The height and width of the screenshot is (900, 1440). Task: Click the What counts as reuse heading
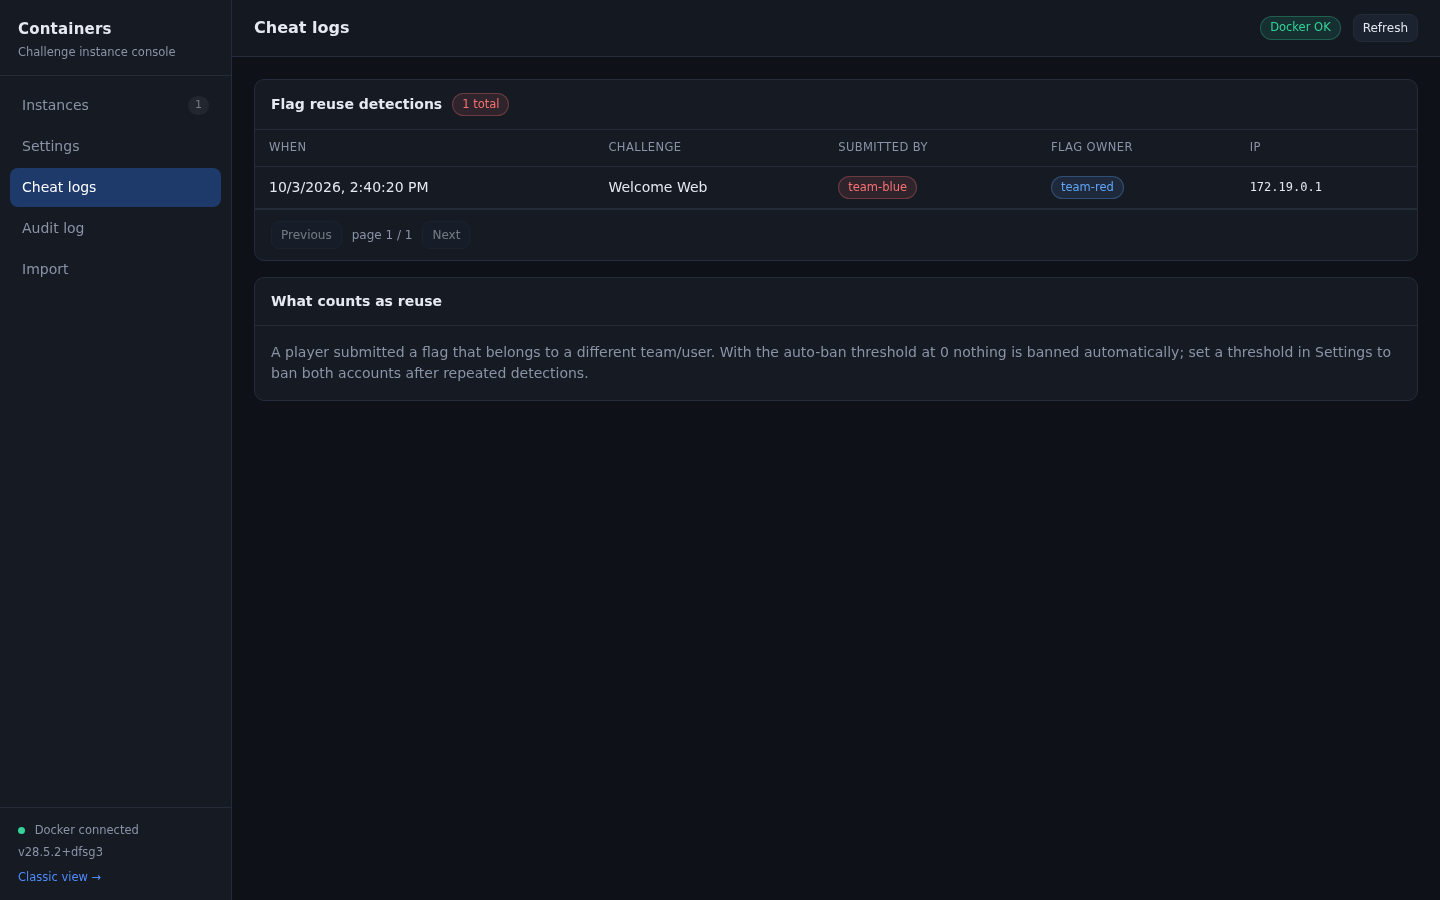point(356,301)
